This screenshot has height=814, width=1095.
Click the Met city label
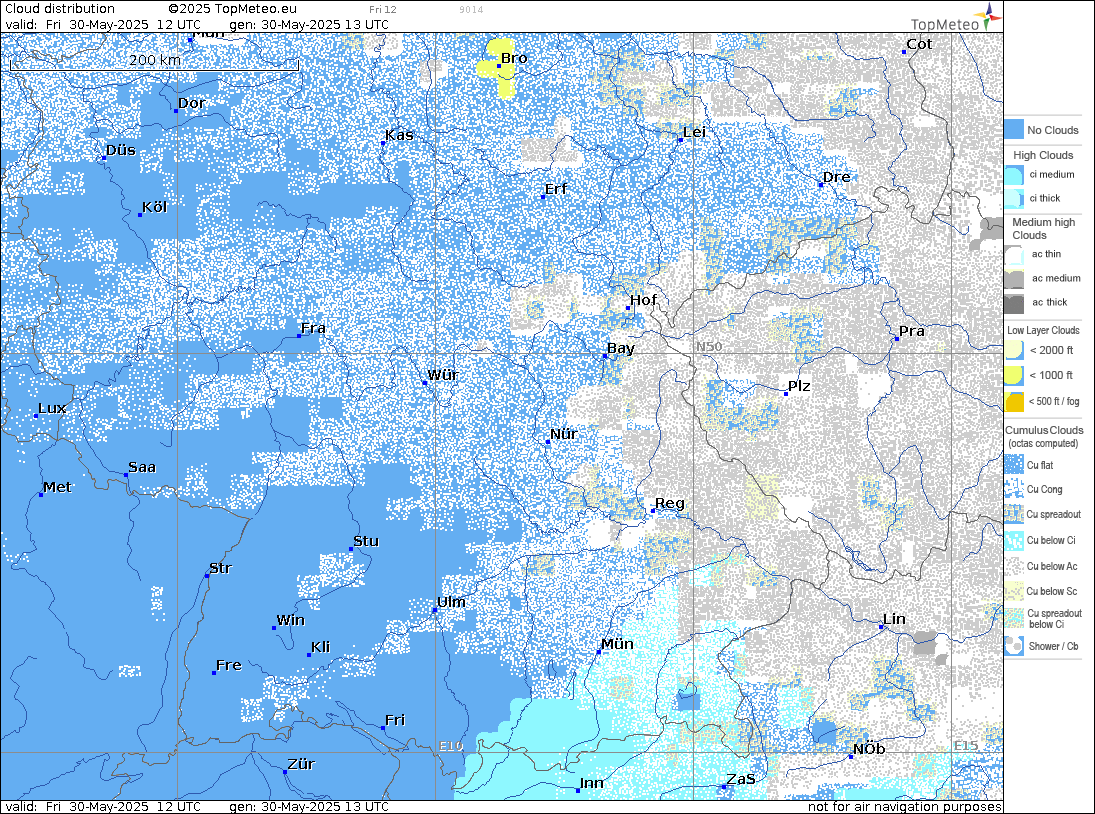(57, 487)
